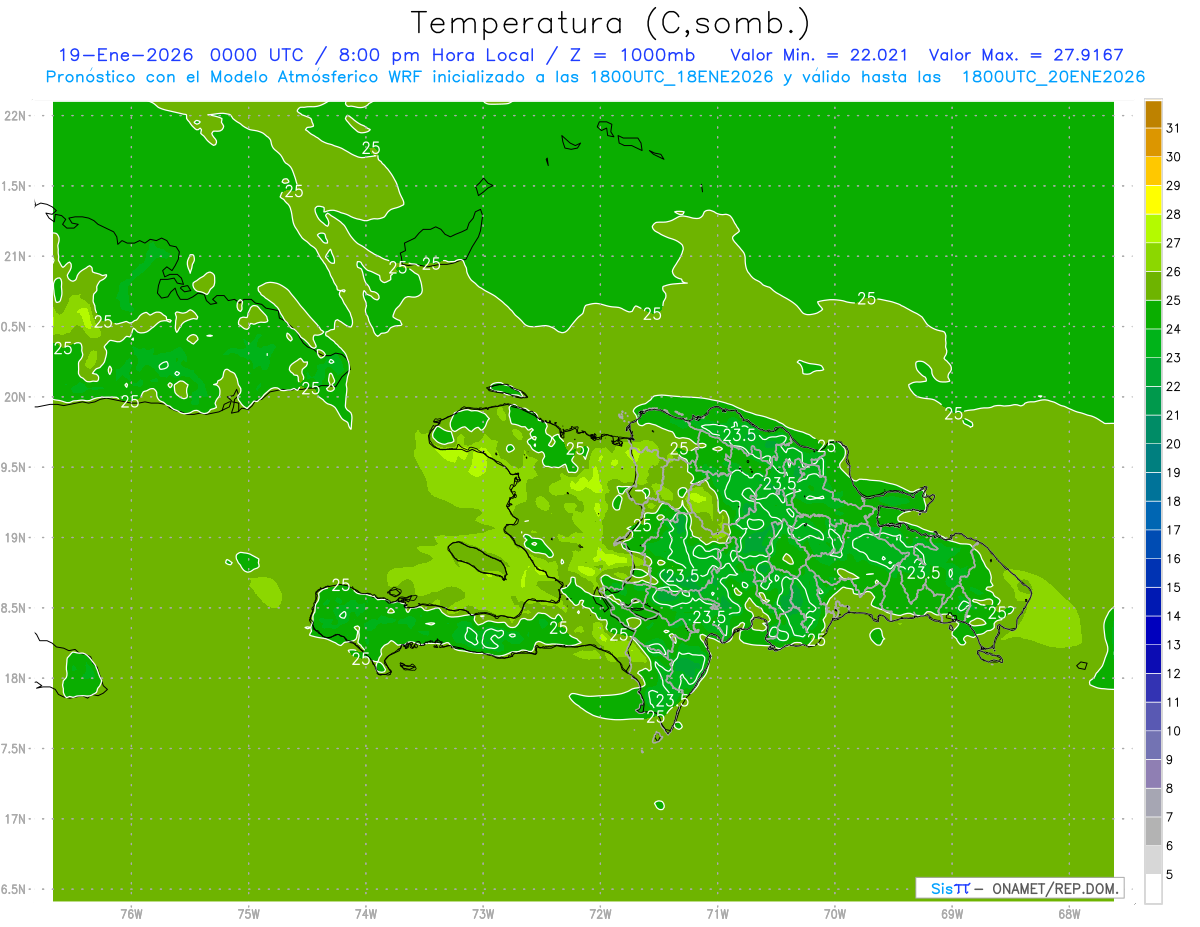
Task: Click Tortuga island off Haiti's north coast
Action: [506, 389]
